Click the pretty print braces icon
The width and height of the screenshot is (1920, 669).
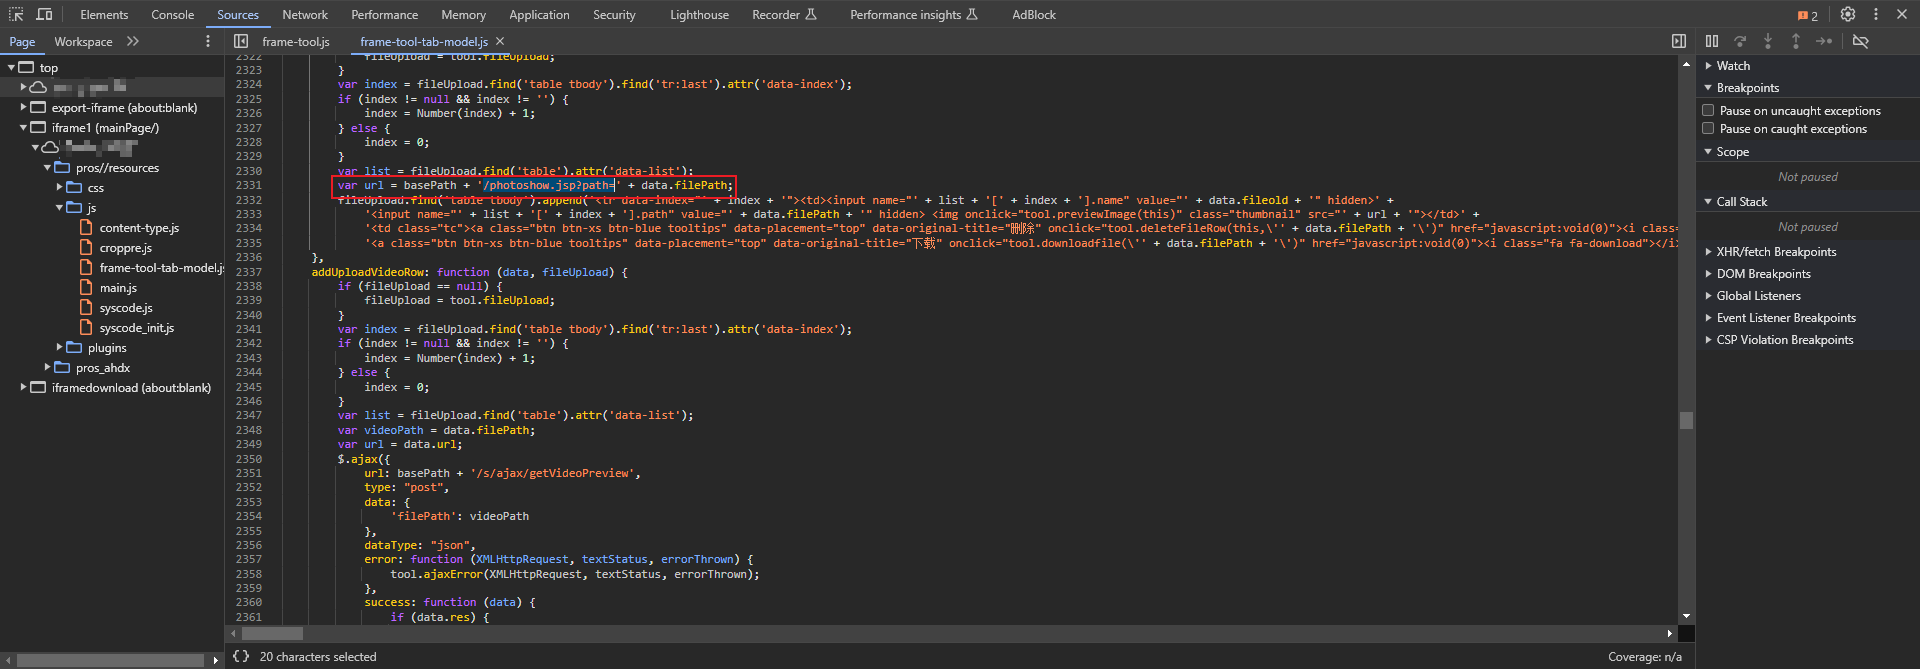[241, 656]
